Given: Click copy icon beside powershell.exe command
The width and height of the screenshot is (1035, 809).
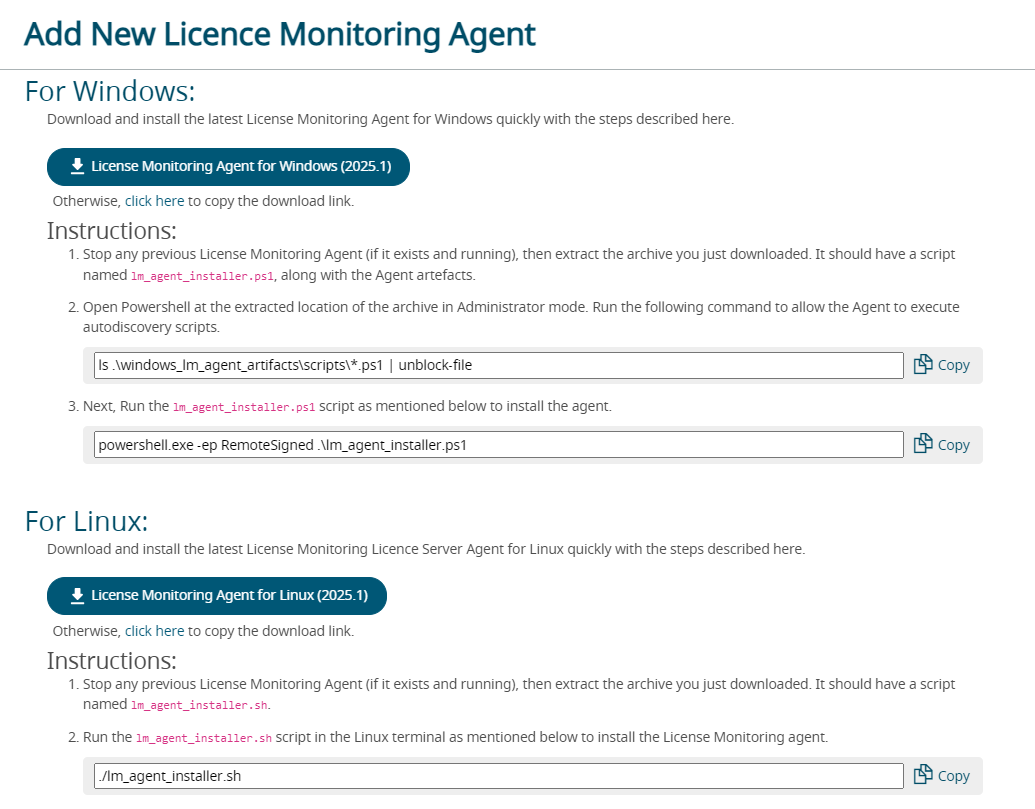Looking at the screenshot, I should click(923, 444).
